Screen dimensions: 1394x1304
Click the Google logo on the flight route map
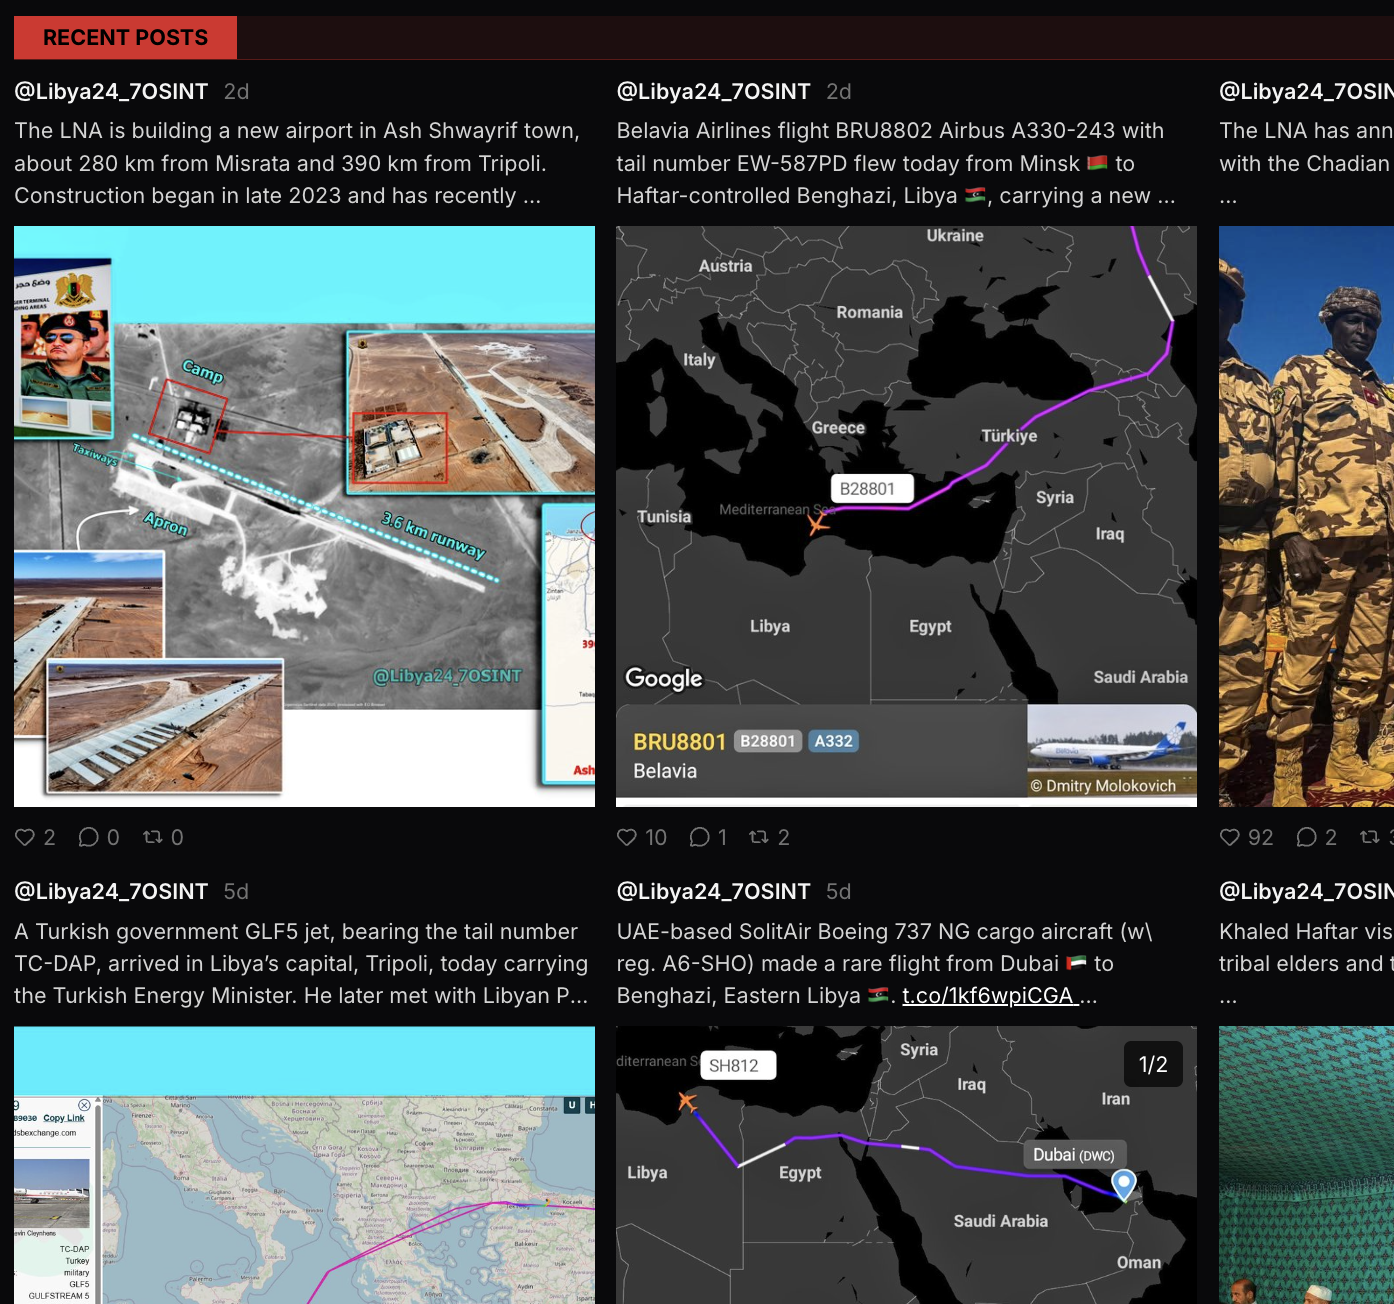662,678
